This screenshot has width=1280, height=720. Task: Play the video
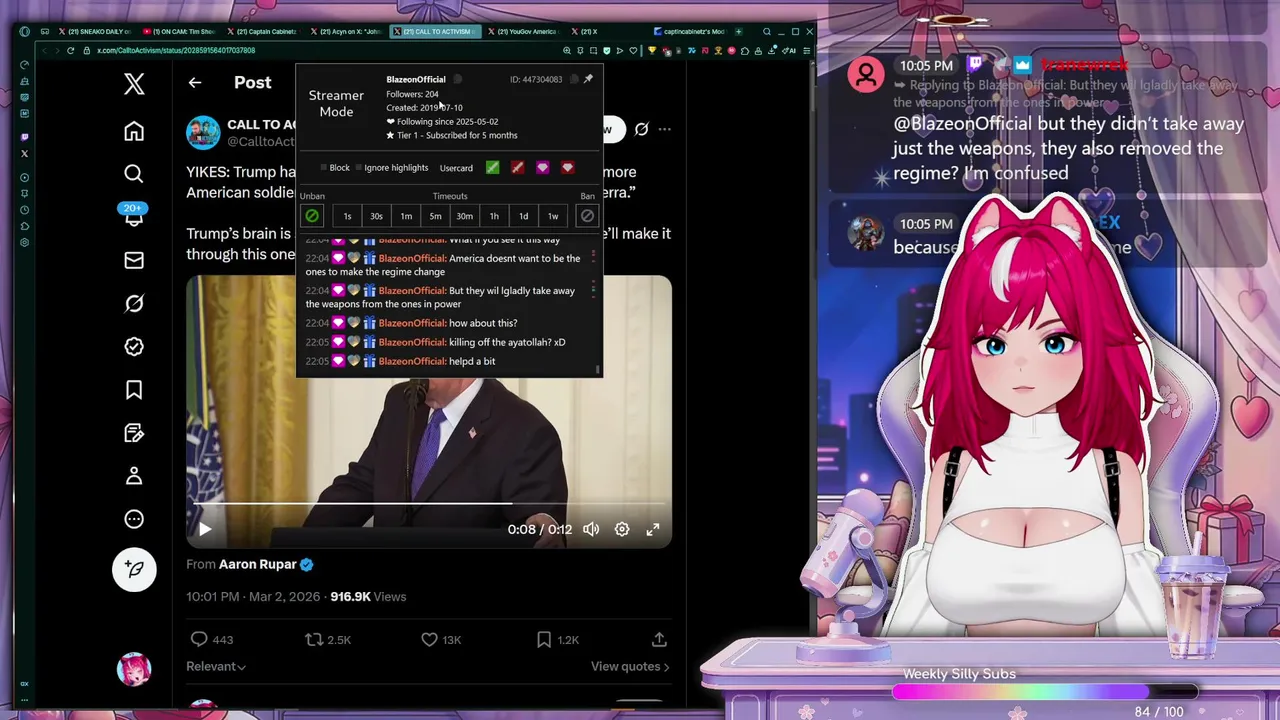point(204,529)
